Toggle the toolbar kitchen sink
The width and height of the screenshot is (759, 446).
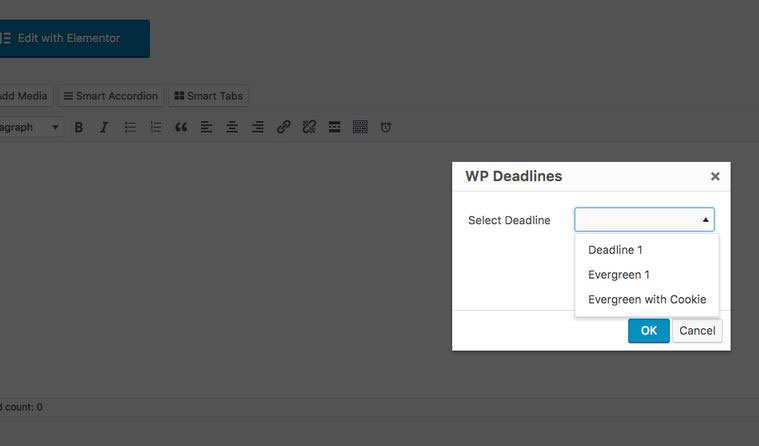[360, 127]
